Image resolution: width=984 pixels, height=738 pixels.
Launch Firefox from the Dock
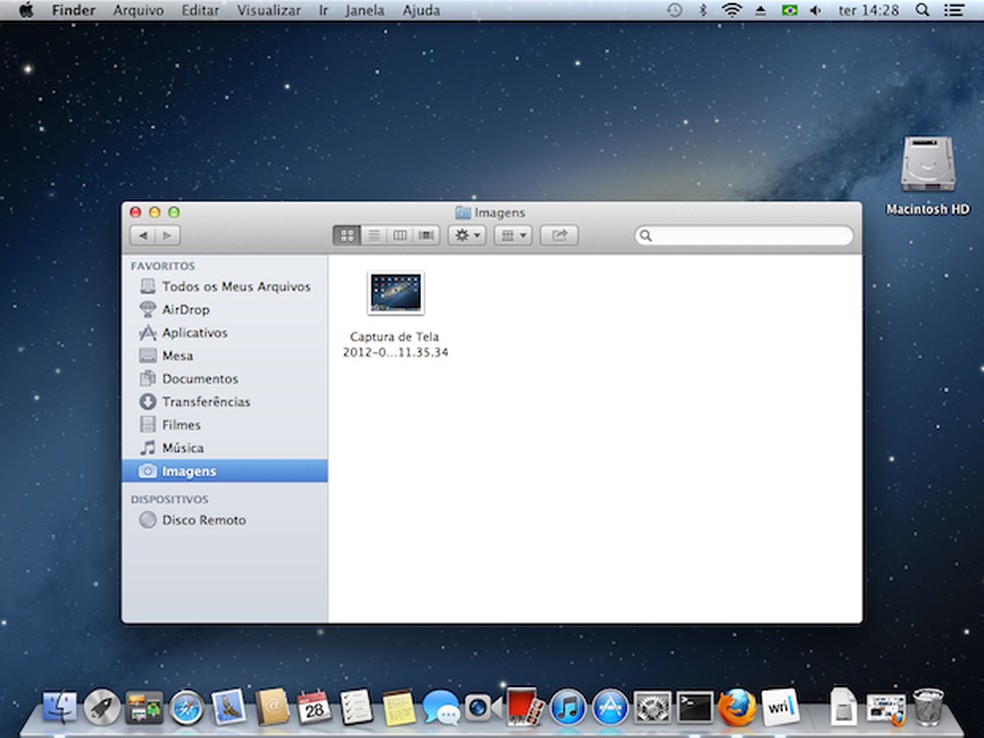737,706
